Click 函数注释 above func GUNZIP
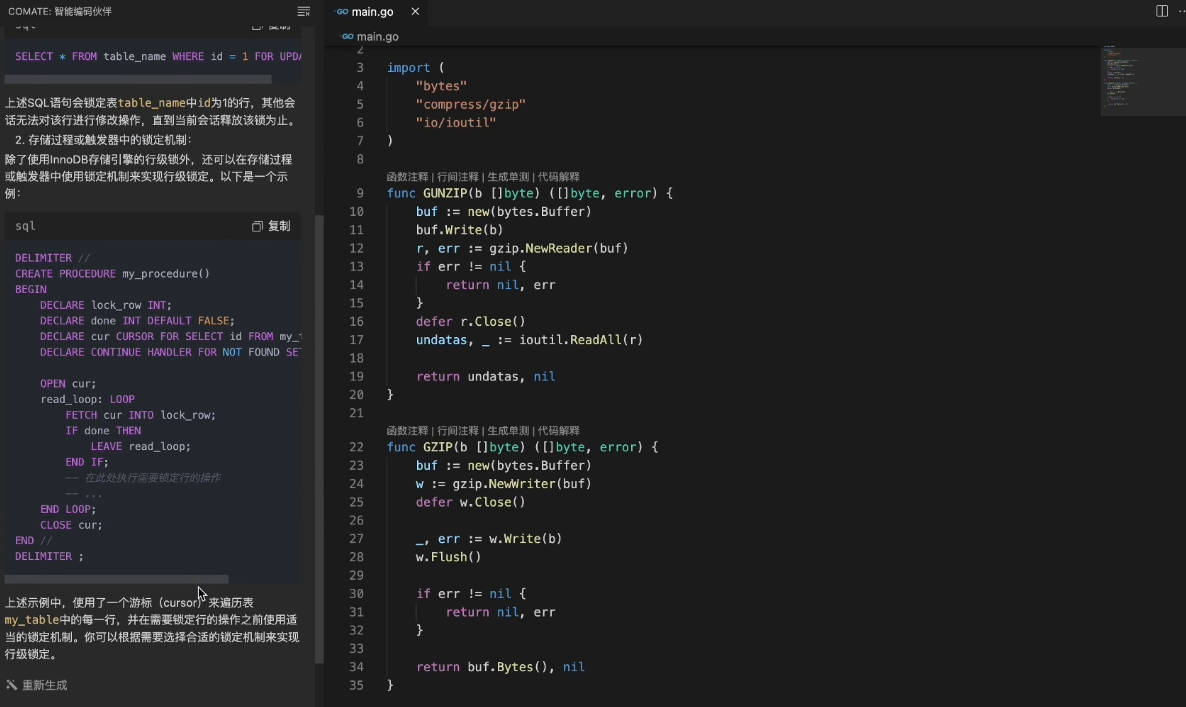The image size is (1186, 707). [x=407, y=176]
